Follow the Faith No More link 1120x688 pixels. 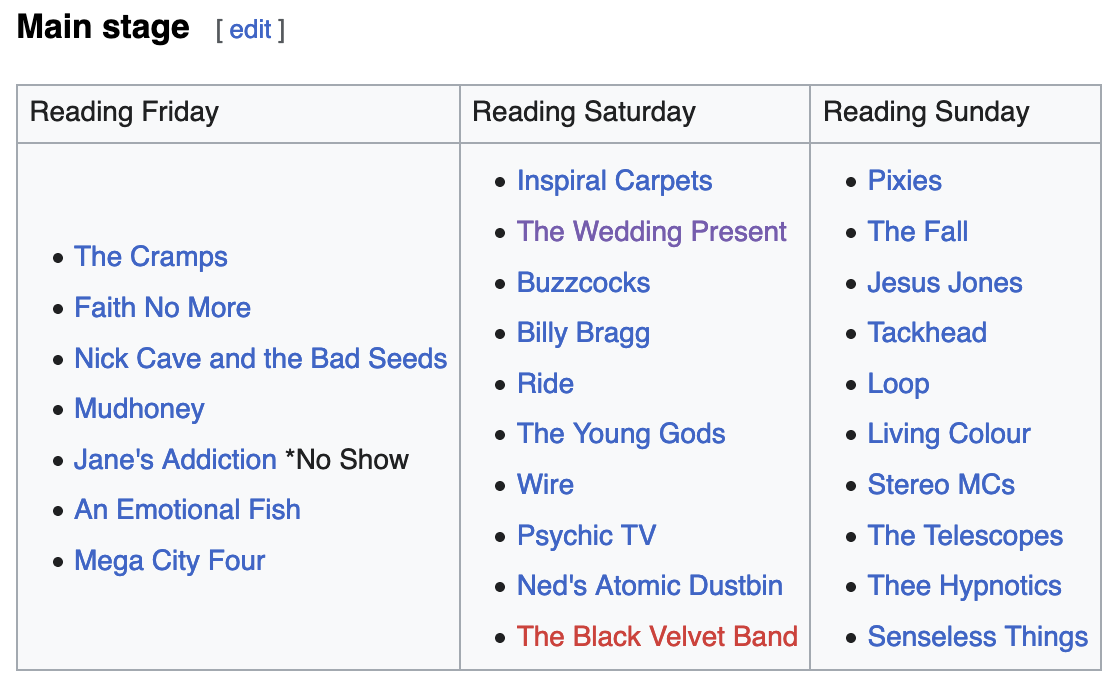click(162, 308)
